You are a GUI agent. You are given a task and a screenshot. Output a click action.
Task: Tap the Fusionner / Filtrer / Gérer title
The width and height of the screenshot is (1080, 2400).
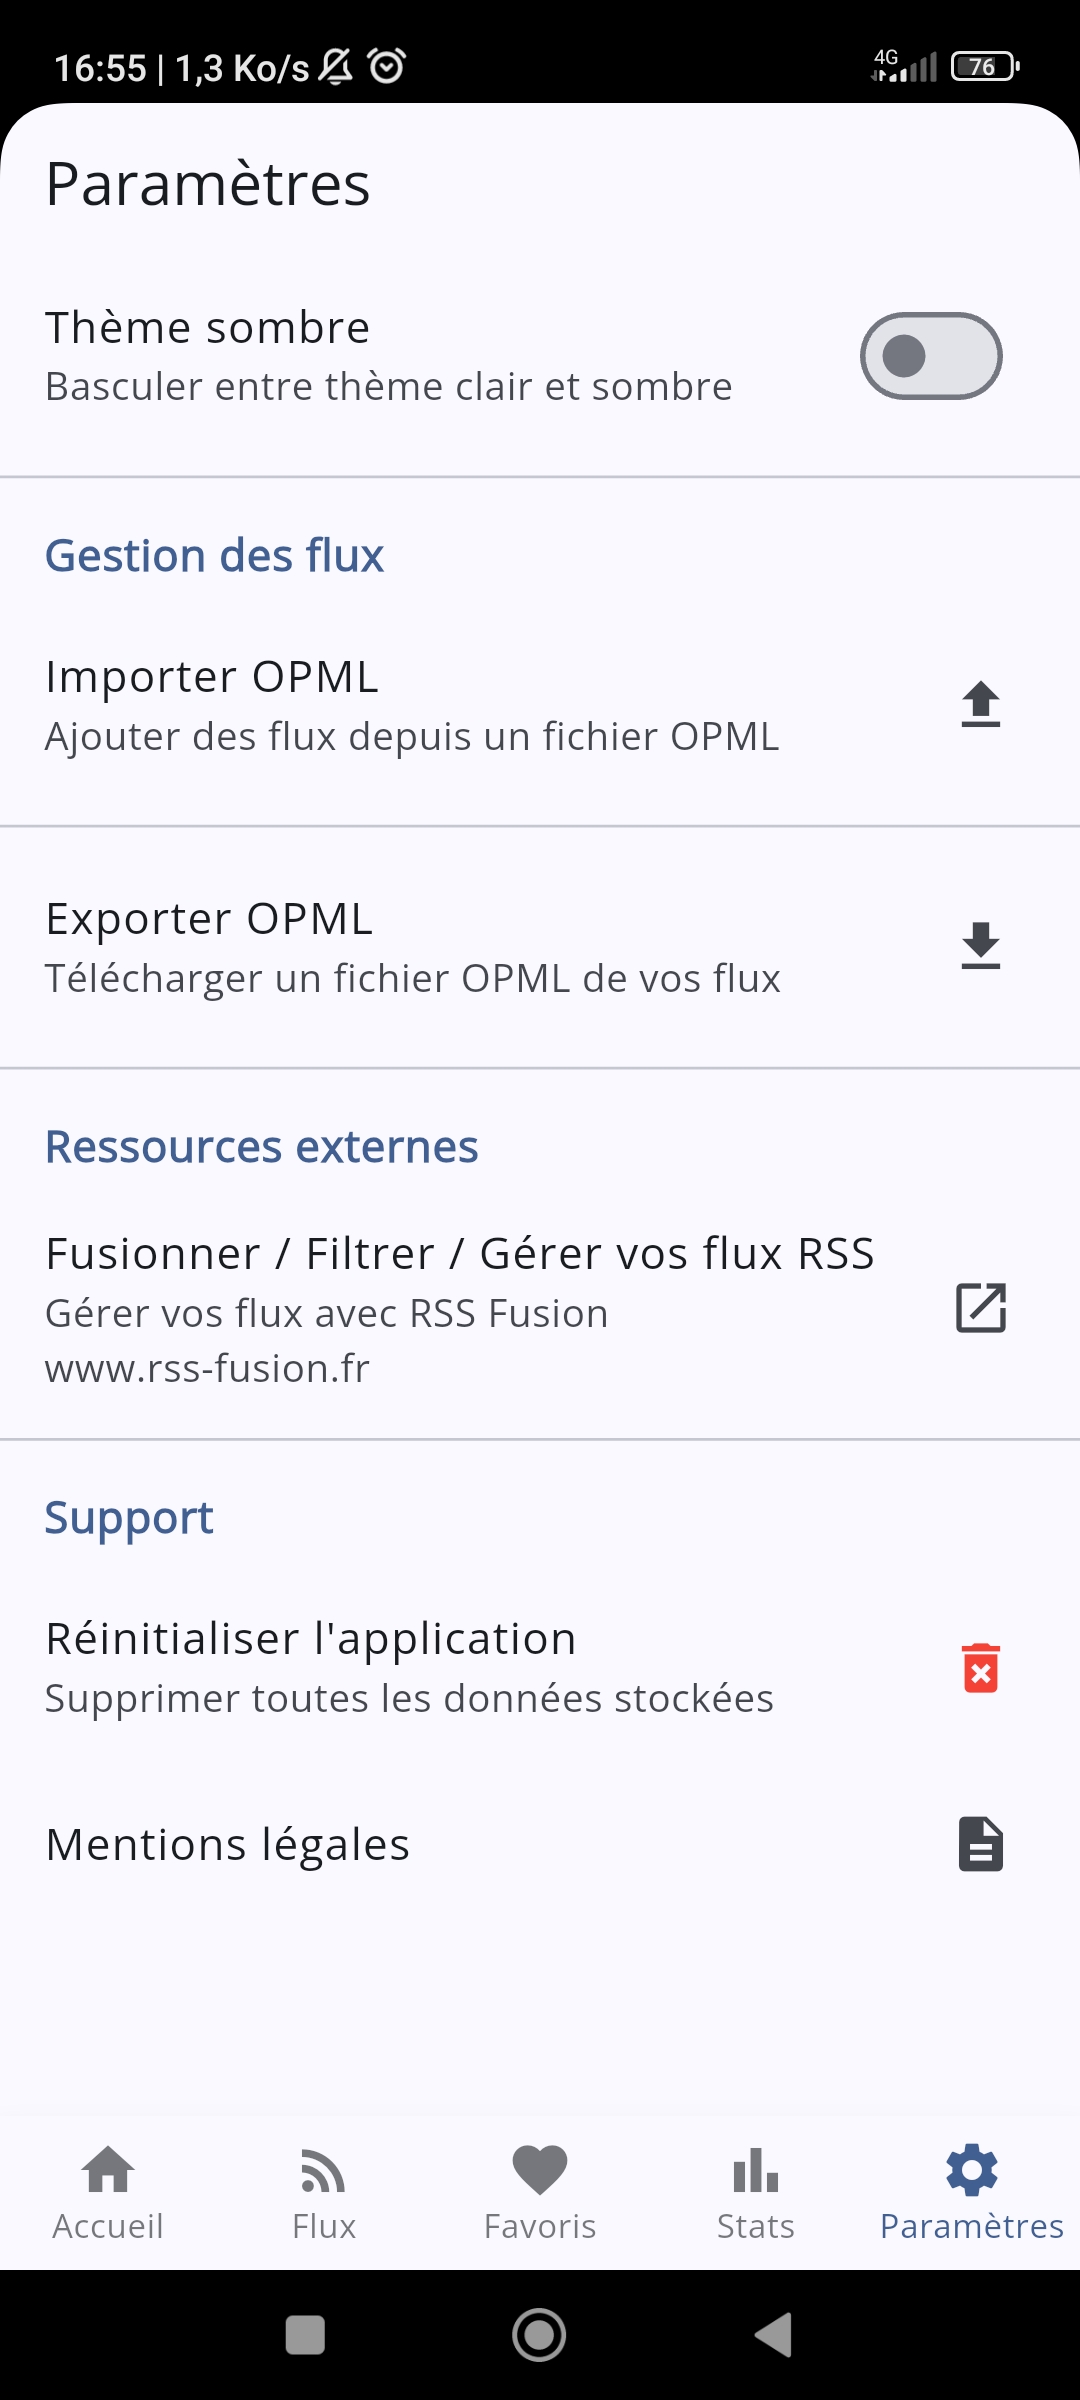tap(460, 1254)
